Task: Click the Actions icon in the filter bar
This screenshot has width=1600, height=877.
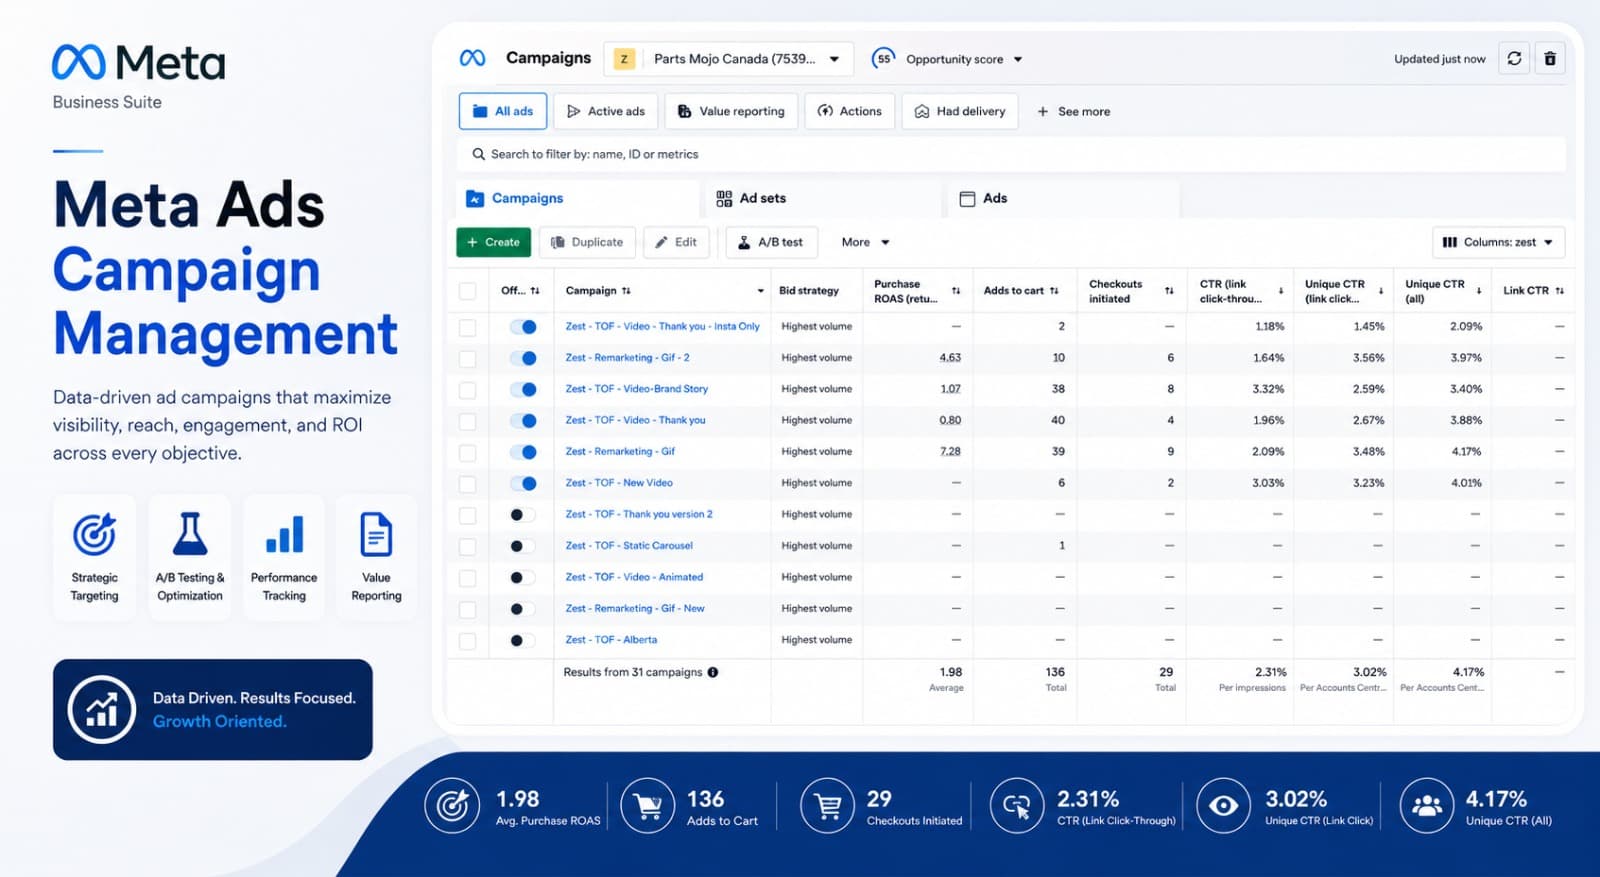Action: [825, 111]
